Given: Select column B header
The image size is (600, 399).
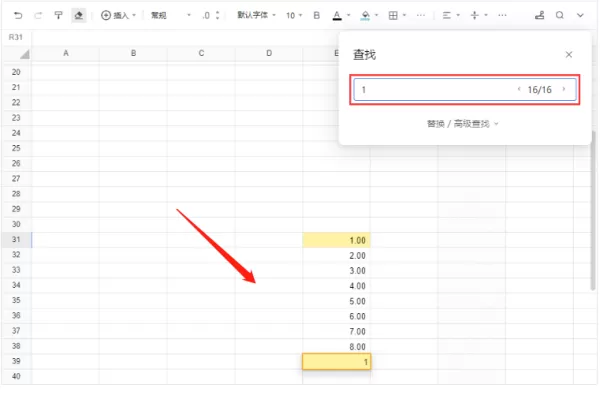Looking at the screenshot, I should tap(134, 53).
